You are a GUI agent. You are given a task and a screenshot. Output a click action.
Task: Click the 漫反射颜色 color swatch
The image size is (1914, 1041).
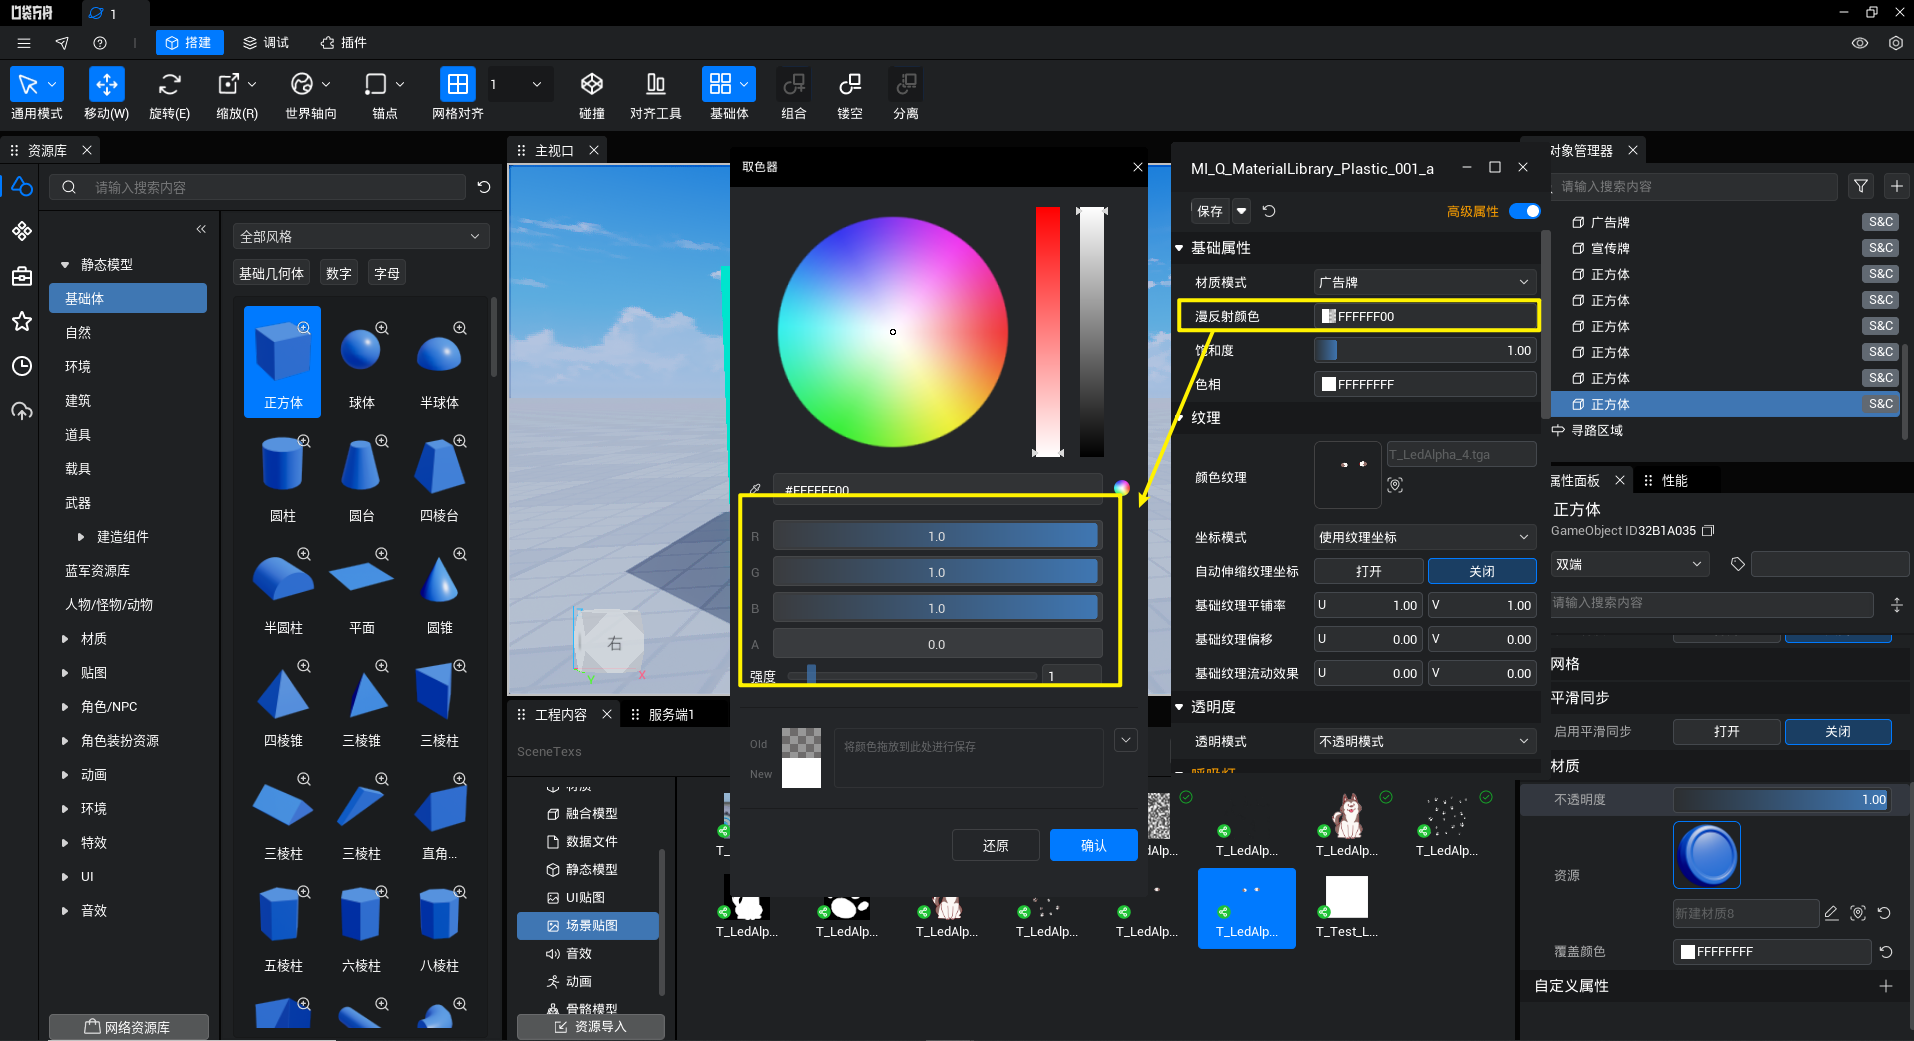(x=1329, y=316)
